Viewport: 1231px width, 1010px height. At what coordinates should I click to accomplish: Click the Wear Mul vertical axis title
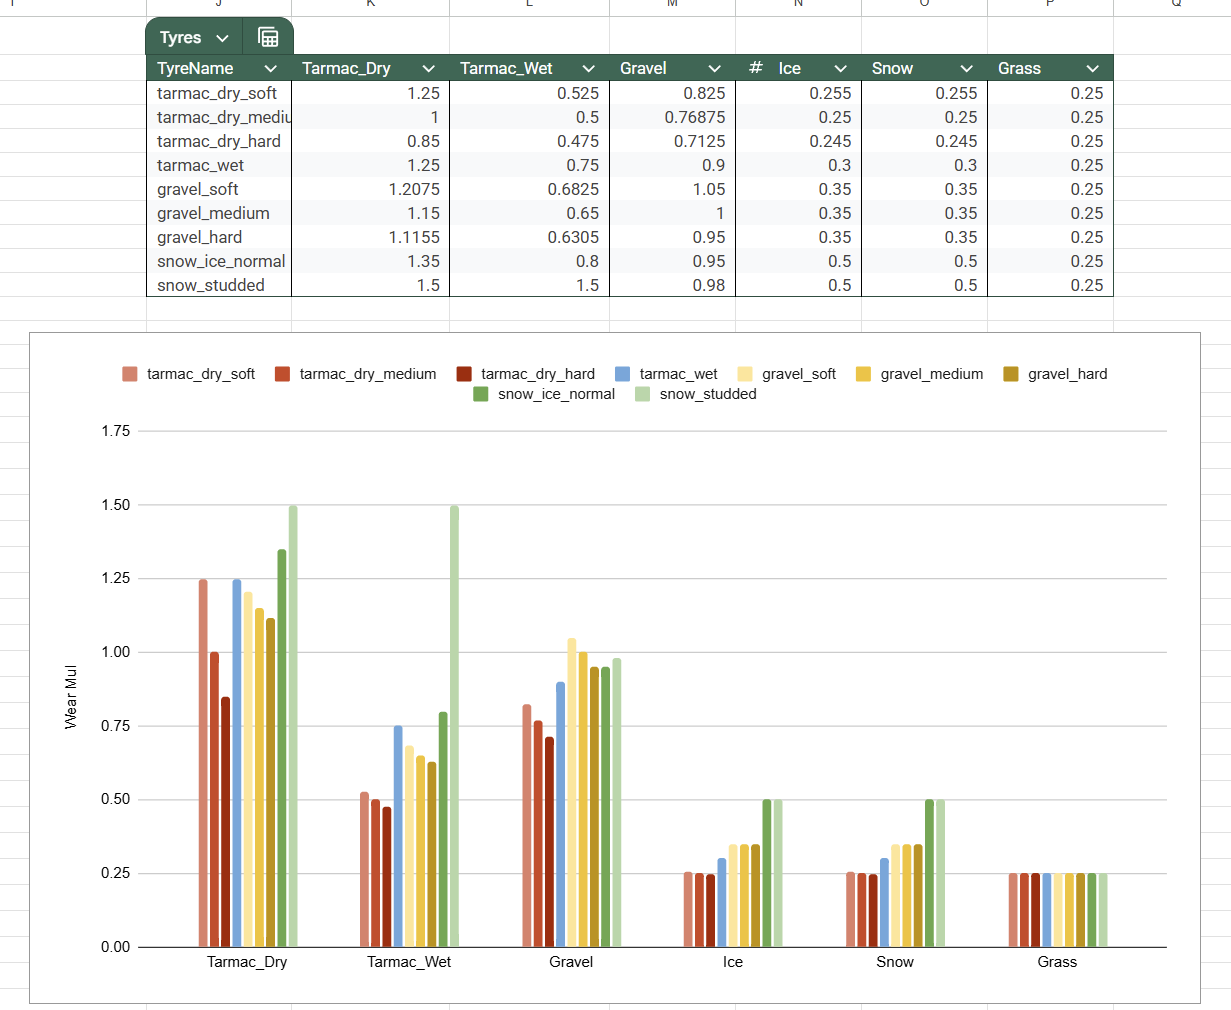pyautogui.click(x=71, y=696)
